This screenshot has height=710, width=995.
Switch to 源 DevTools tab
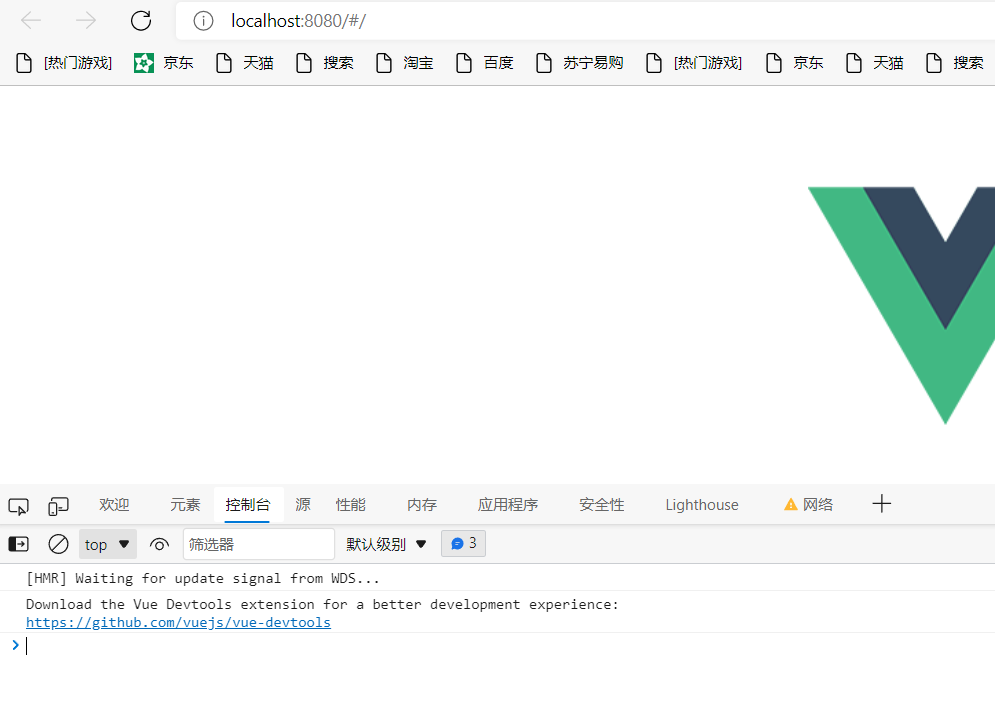(303, 505)
